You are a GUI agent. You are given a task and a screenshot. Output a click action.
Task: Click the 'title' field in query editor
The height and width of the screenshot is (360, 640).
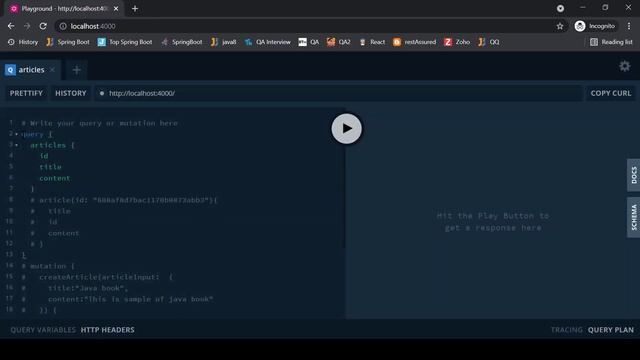point(50,167)
